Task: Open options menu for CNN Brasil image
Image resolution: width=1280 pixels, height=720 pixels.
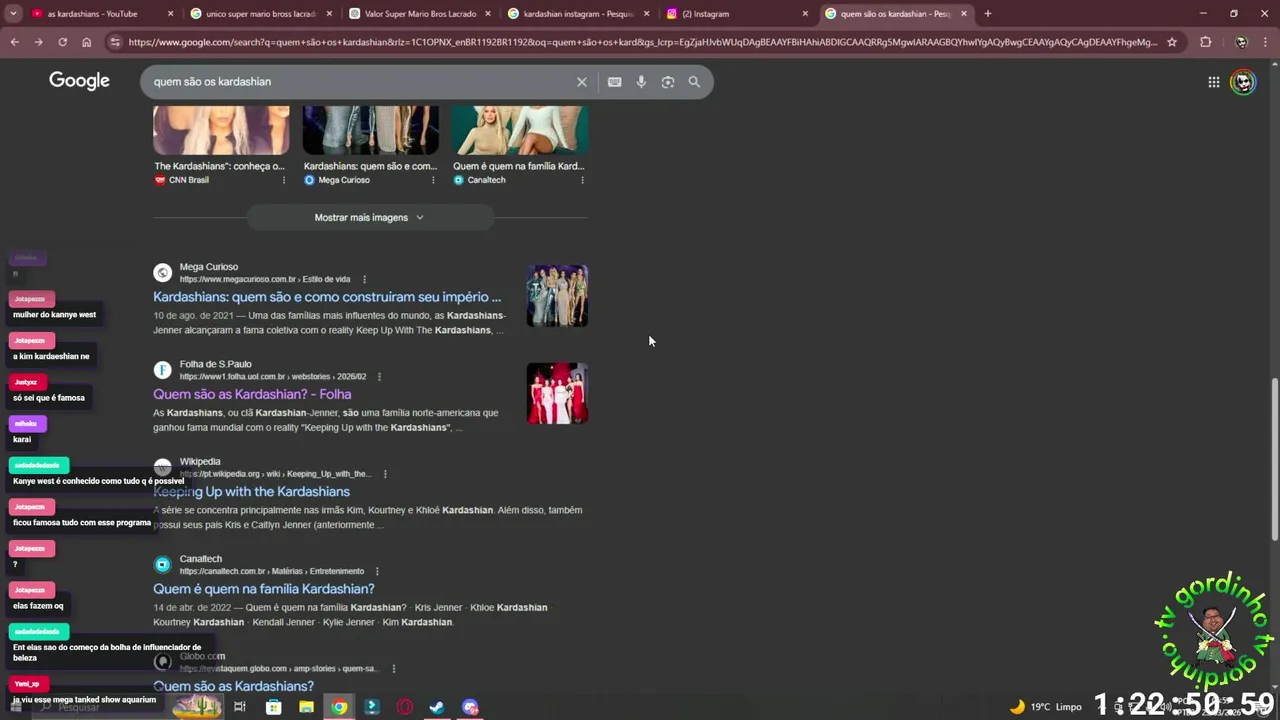Action: pyautogui.click(x=283, y=180)
